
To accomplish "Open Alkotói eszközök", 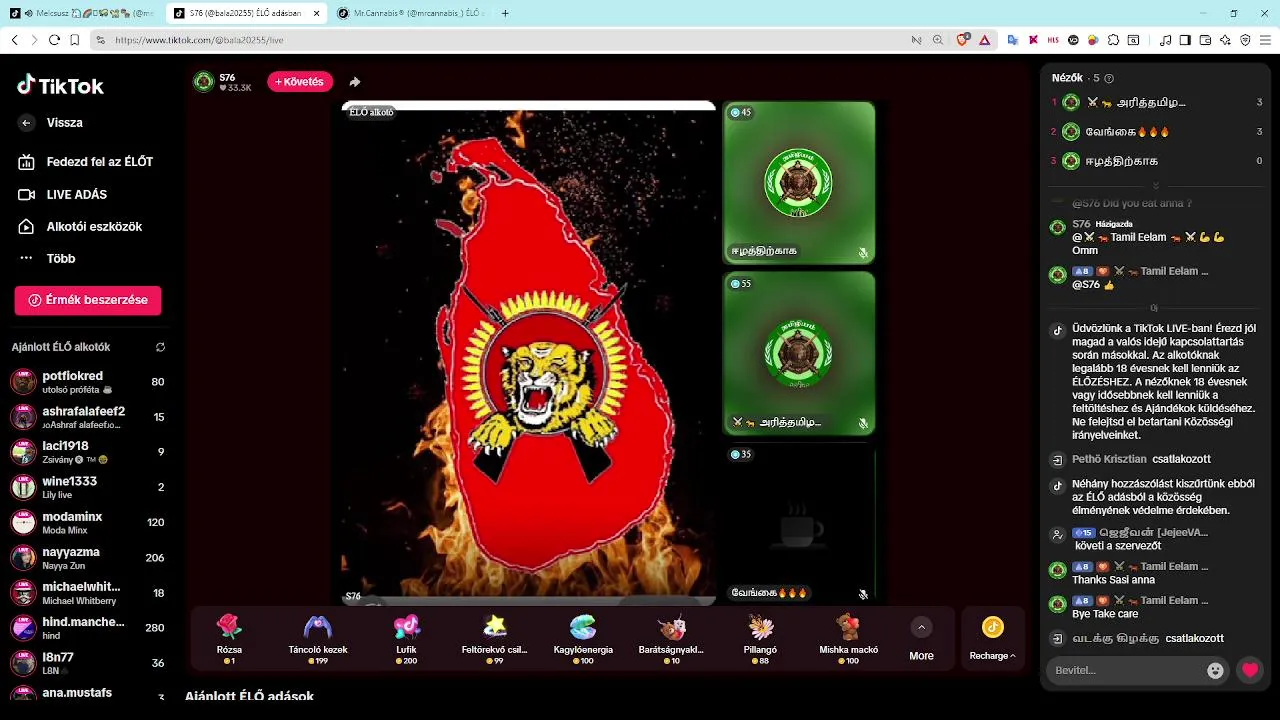I will coord(80,226).
